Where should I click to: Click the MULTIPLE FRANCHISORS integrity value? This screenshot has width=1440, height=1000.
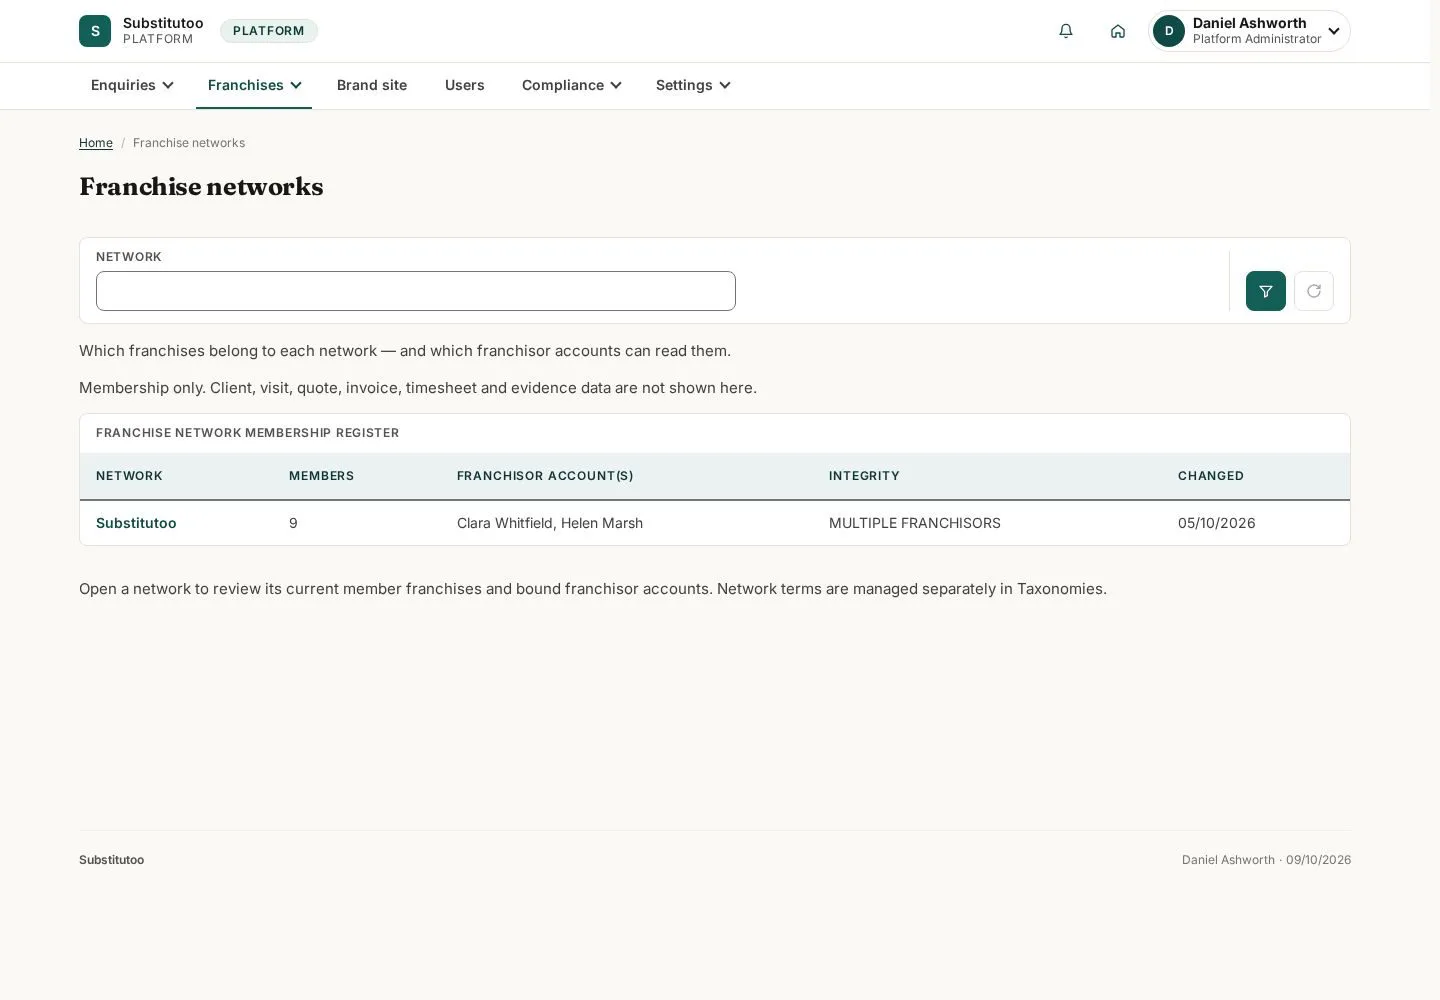coord(915,523)
